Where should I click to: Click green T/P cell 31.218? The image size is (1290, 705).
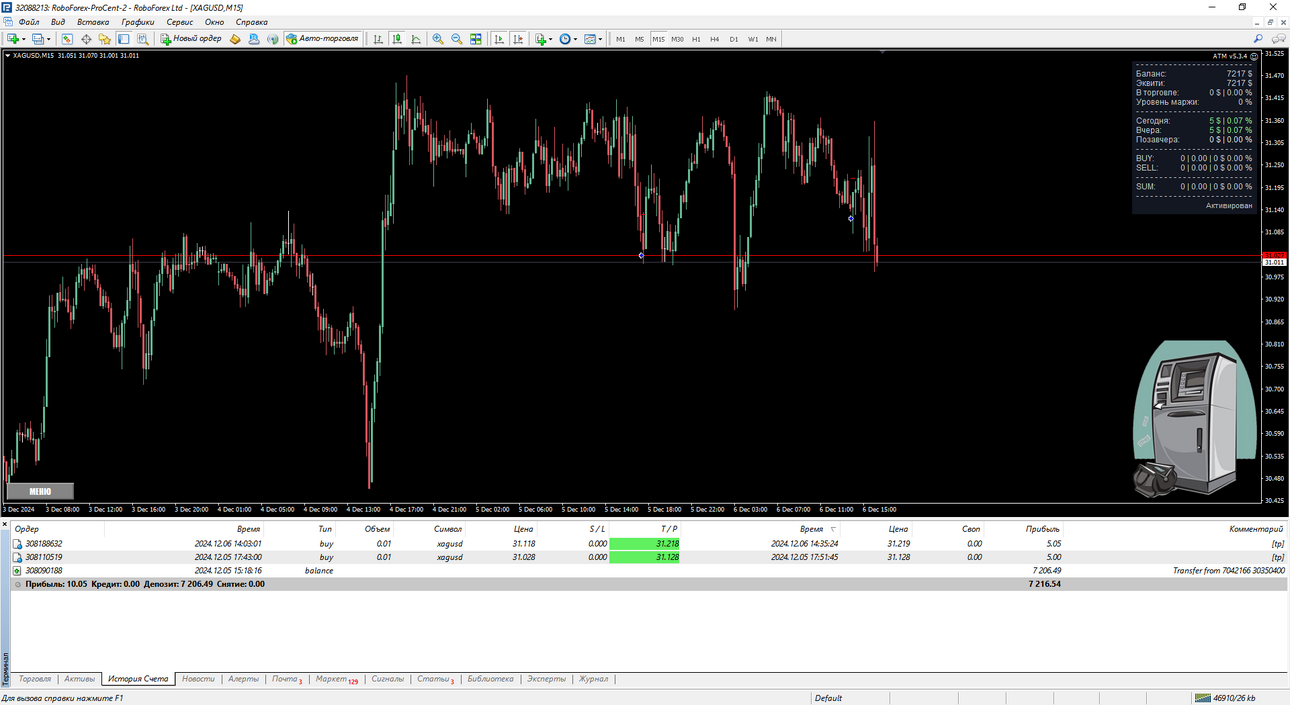tap(644, 544)
